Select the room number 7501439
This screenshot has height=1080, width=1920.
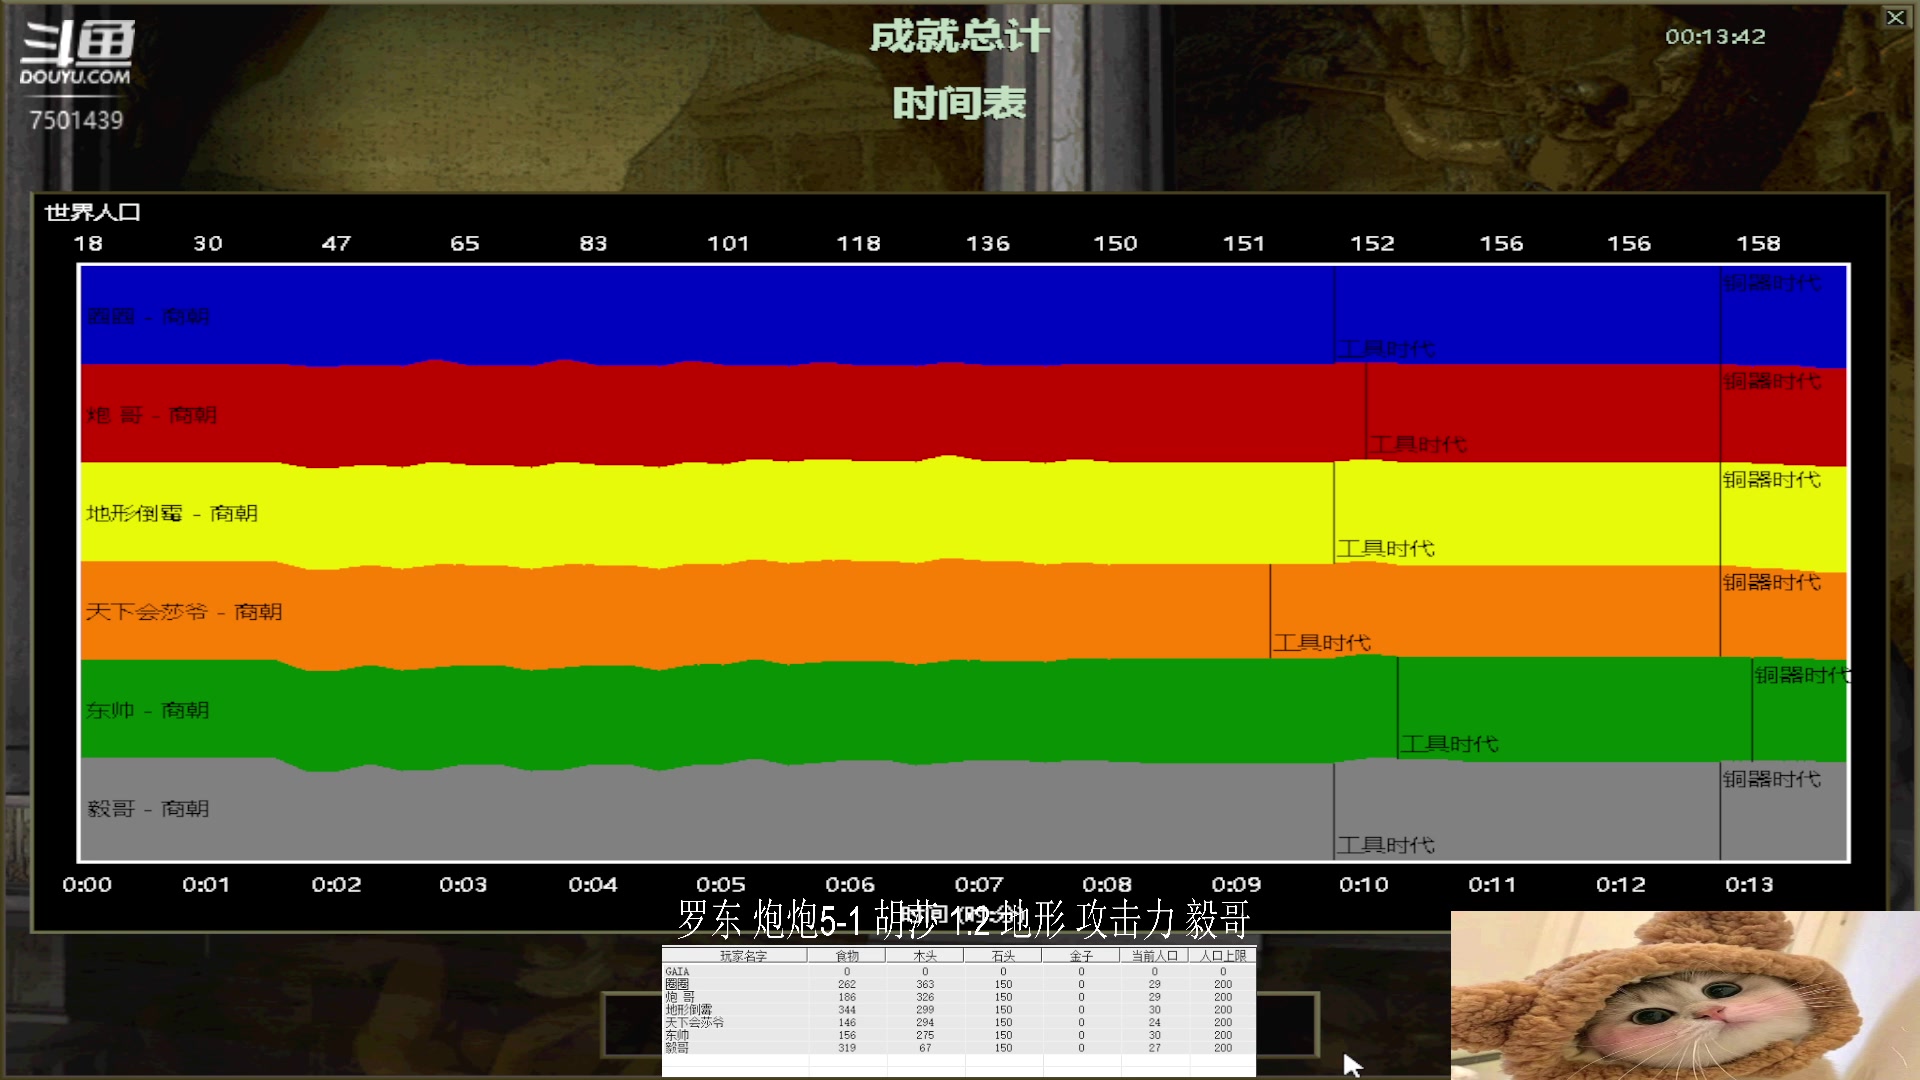pyautogui.click(x=76, y=120)
